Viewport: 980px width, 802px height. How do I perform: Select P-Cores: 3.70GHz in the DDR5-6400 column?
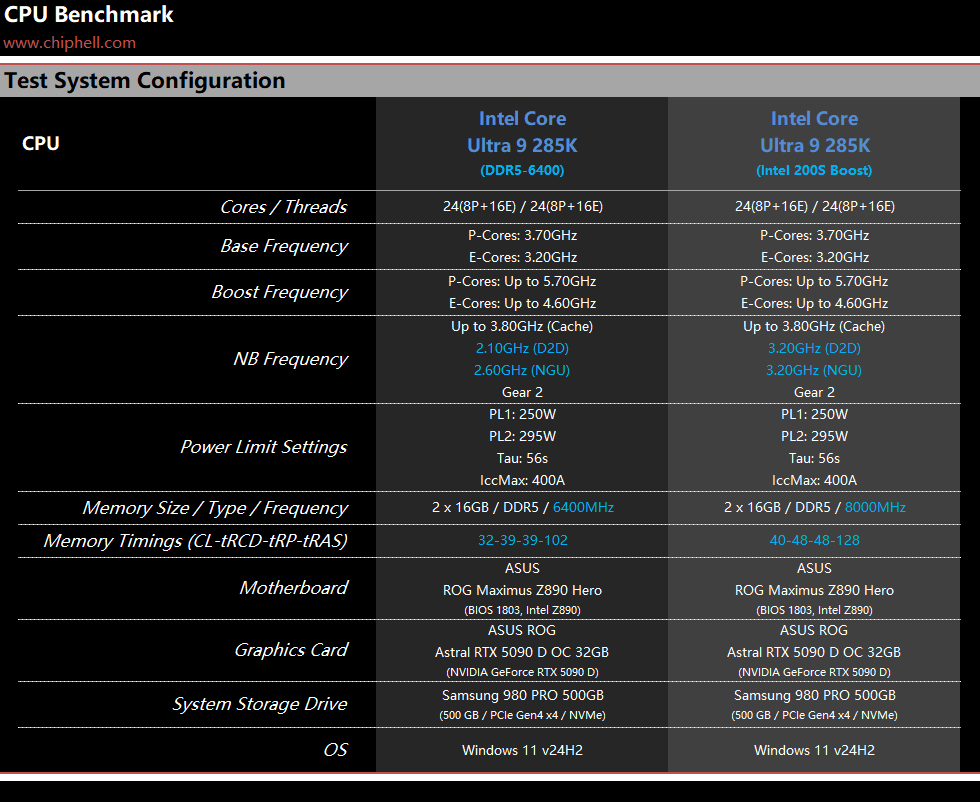(x=522, y=235)
